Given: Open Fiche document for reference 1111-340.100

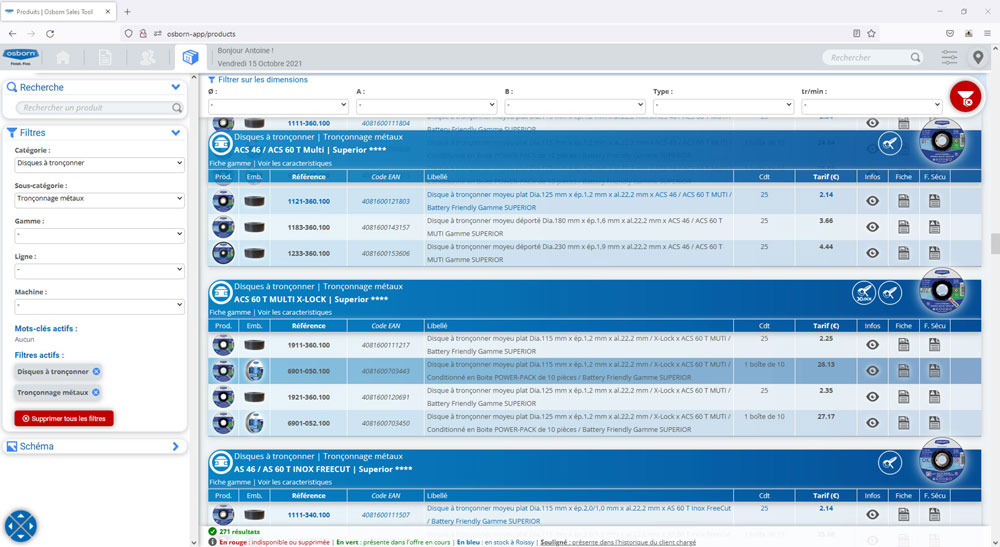Looking at the screenshot, I should [904, 514].
